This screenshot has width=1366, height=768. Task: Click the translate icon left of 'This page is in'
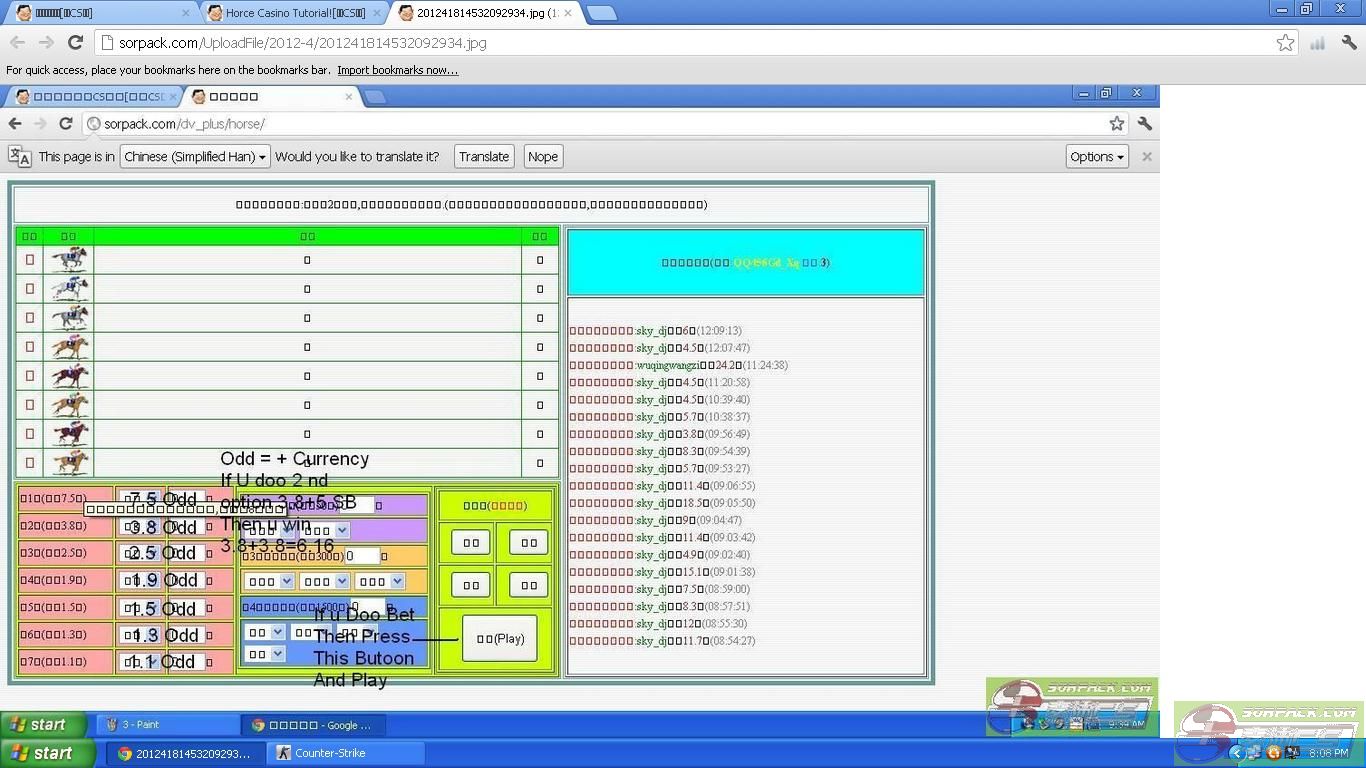19,156
